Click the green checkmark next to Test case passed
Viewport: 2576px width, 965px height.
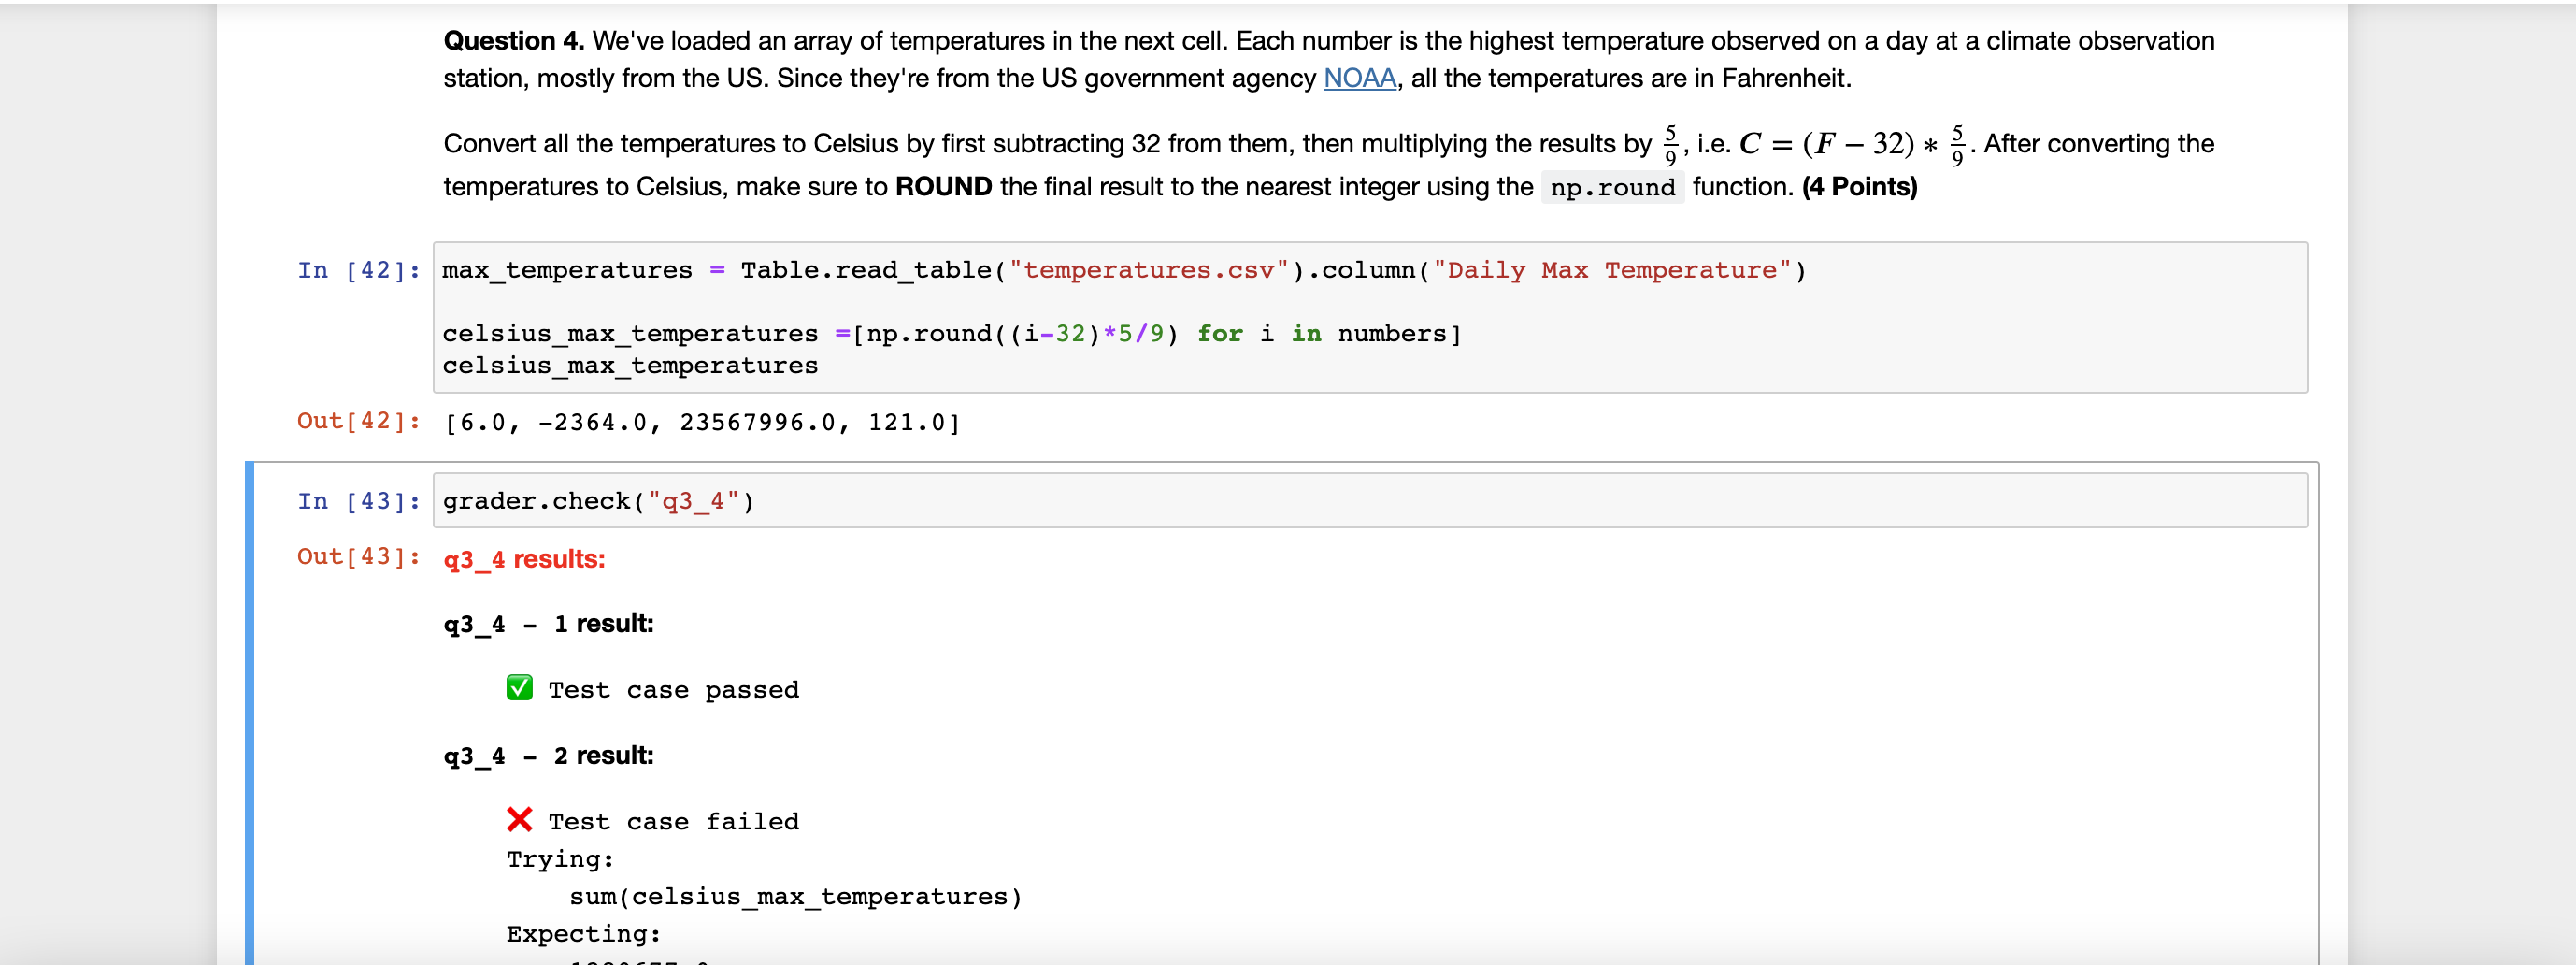[519, 688]
